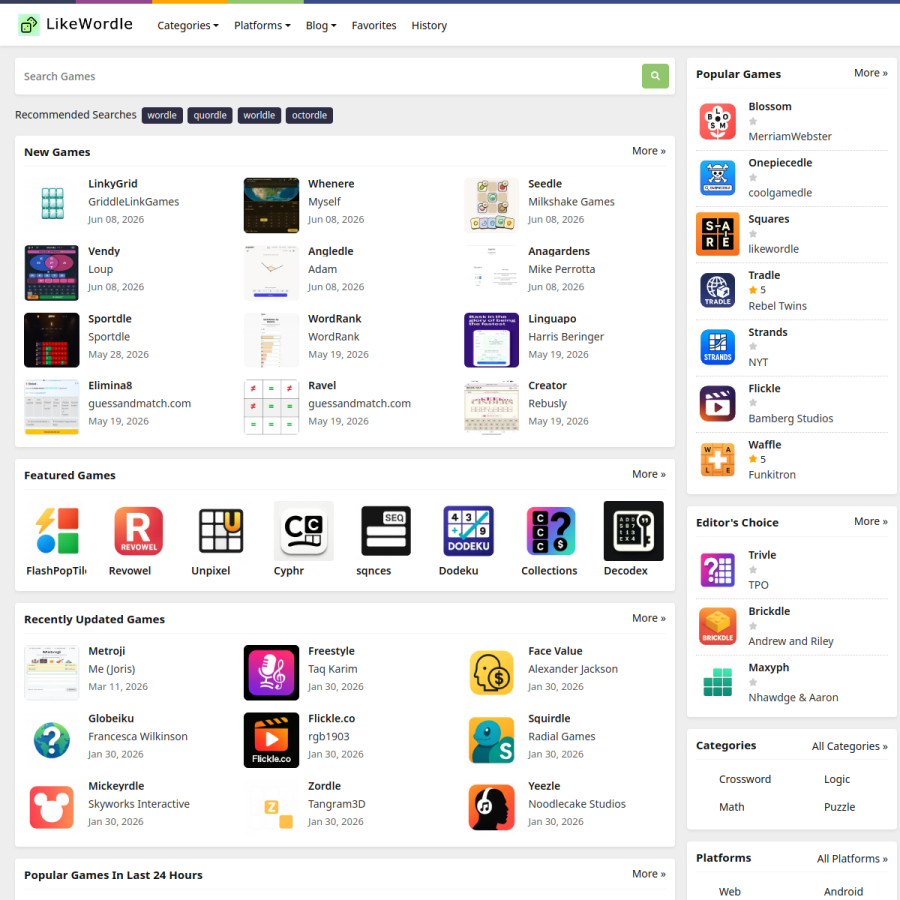This screenshot has width=900, height=900.
Task: Open the Linguapo game thumbnail
Action: 491,340
